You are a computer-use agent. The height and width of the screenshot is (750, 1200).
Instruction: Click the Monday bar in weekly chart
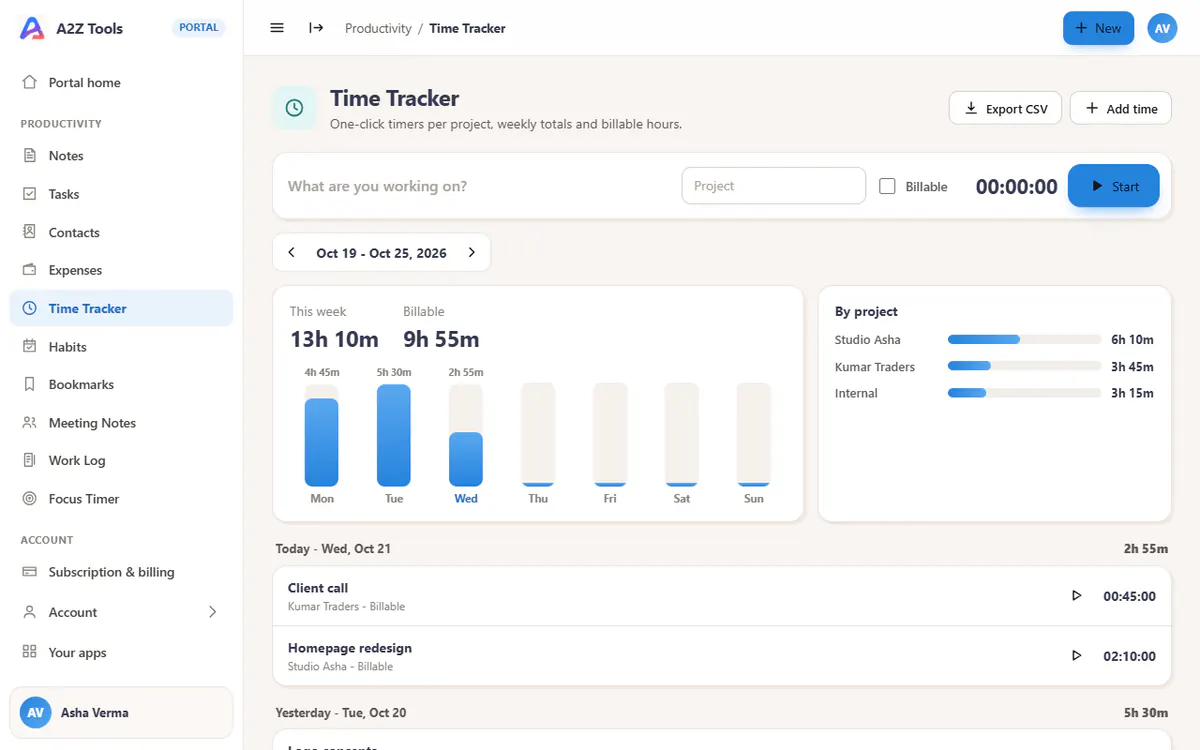pos(322,442)
